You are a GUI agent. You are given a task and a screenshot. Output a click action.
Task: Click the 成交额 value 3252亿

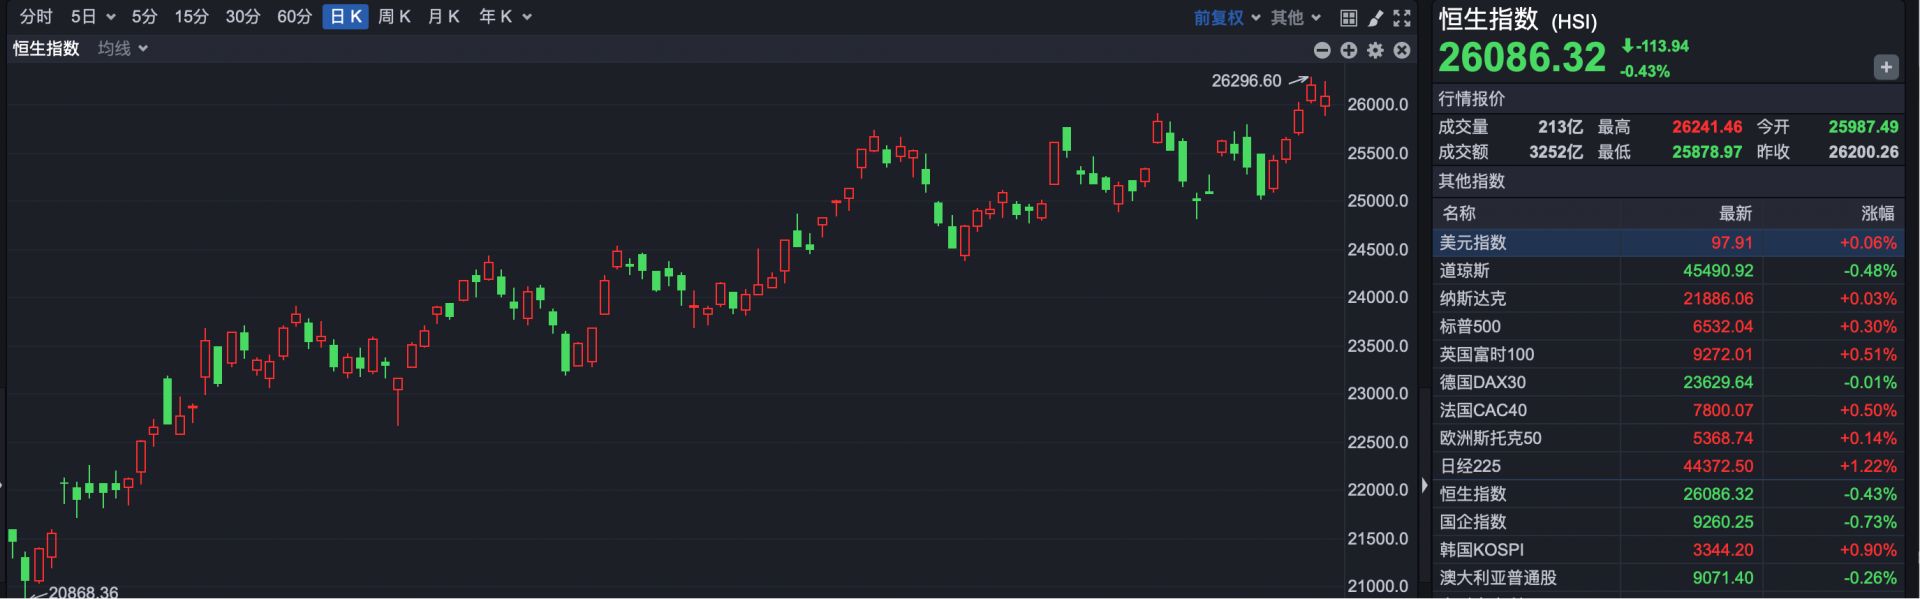pos(1556,152)
